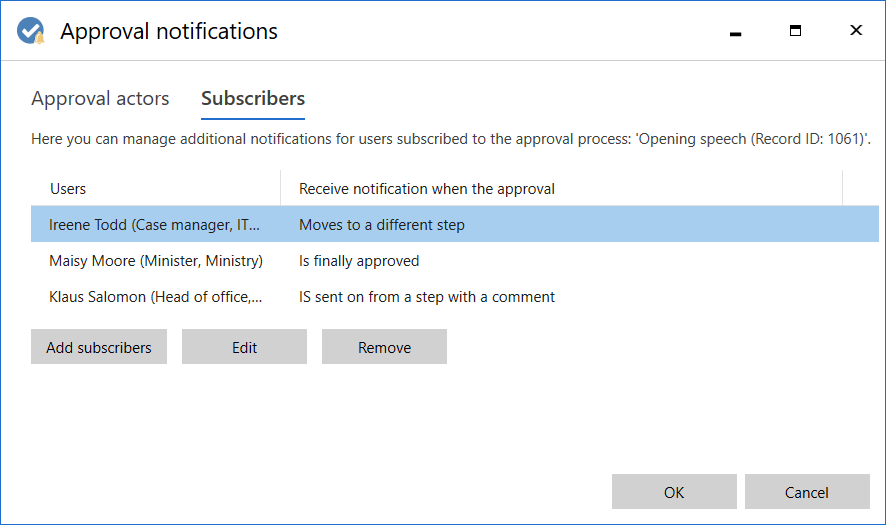Click the 'Is finally approved' cell
The image size is (886, 525).
pyautogui.click(x=359, y=261)
